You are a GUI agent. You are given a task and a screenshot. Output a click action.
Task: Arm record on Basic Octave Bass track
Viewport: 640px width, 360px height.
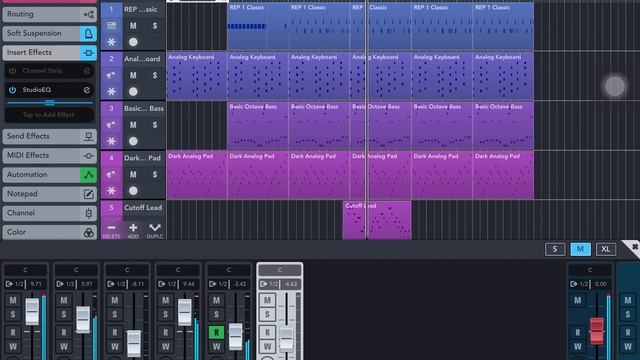click(133, 141)
